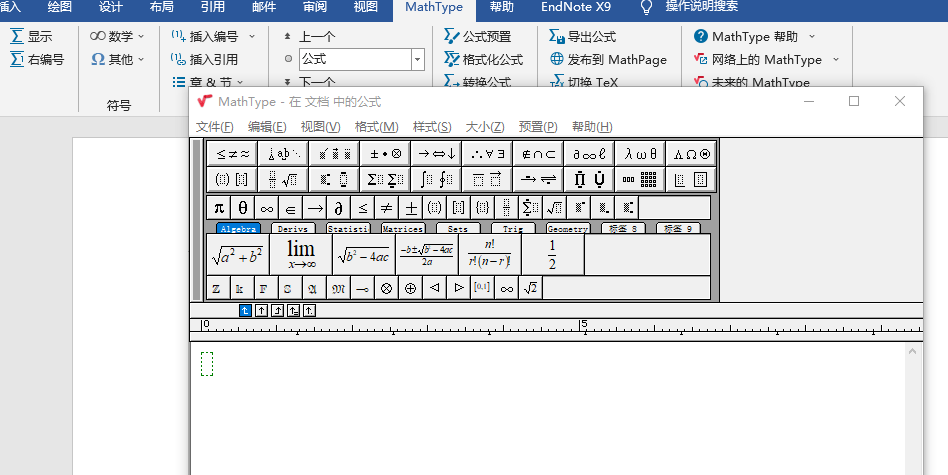Viewport: 948px width, 475px height.
Task: Open the arrow symbols palette (→⇔↓)
Action: coord(436,153)
